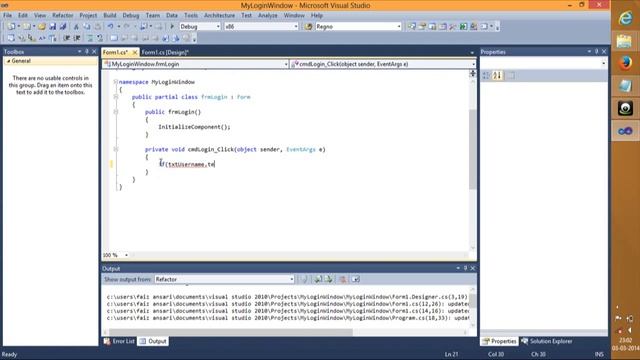This screenshot has width=640, height=360.
Task: Open the Properties object selector dropdown
Action: pyautogui.click(x=603, y=63)
